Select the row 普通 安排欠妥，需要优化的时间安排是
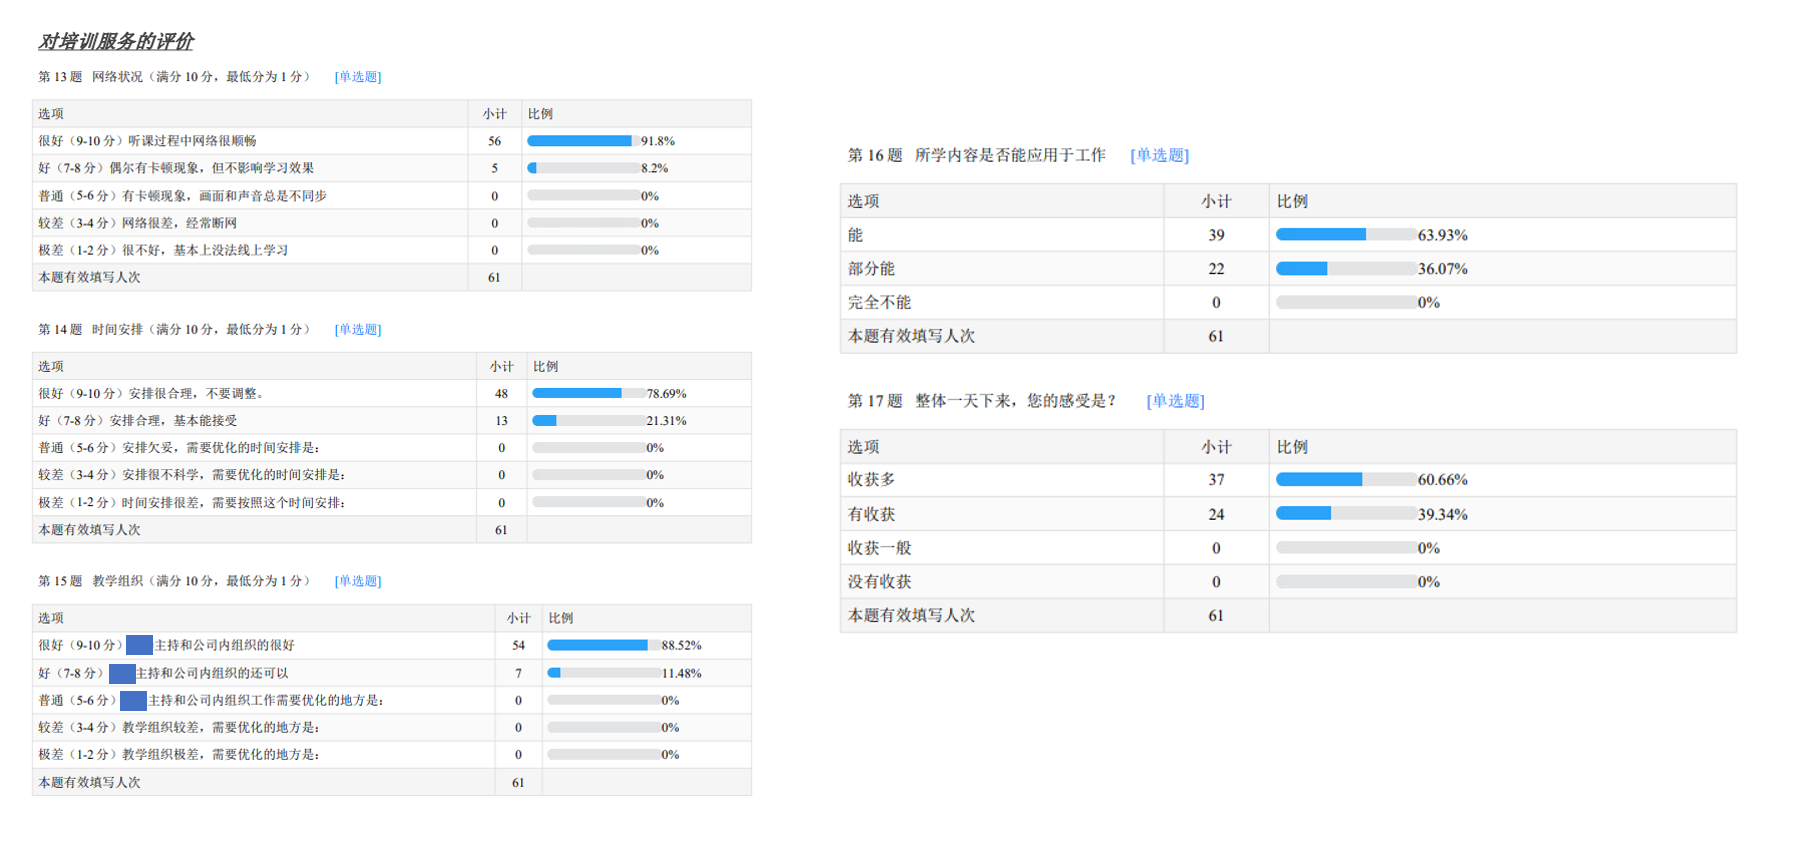The image size is (1815, 846). 392,448
